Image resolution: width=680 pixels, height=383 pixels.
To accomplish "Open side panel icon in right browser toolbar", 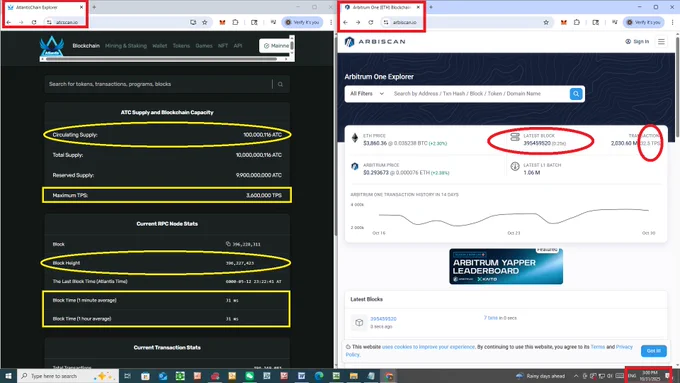I will point(595,22).
